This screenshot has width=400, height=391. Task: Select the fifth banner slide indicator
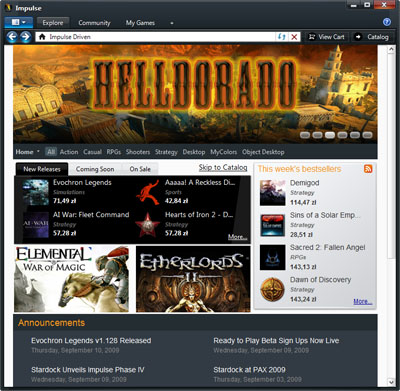coord(355,135)
